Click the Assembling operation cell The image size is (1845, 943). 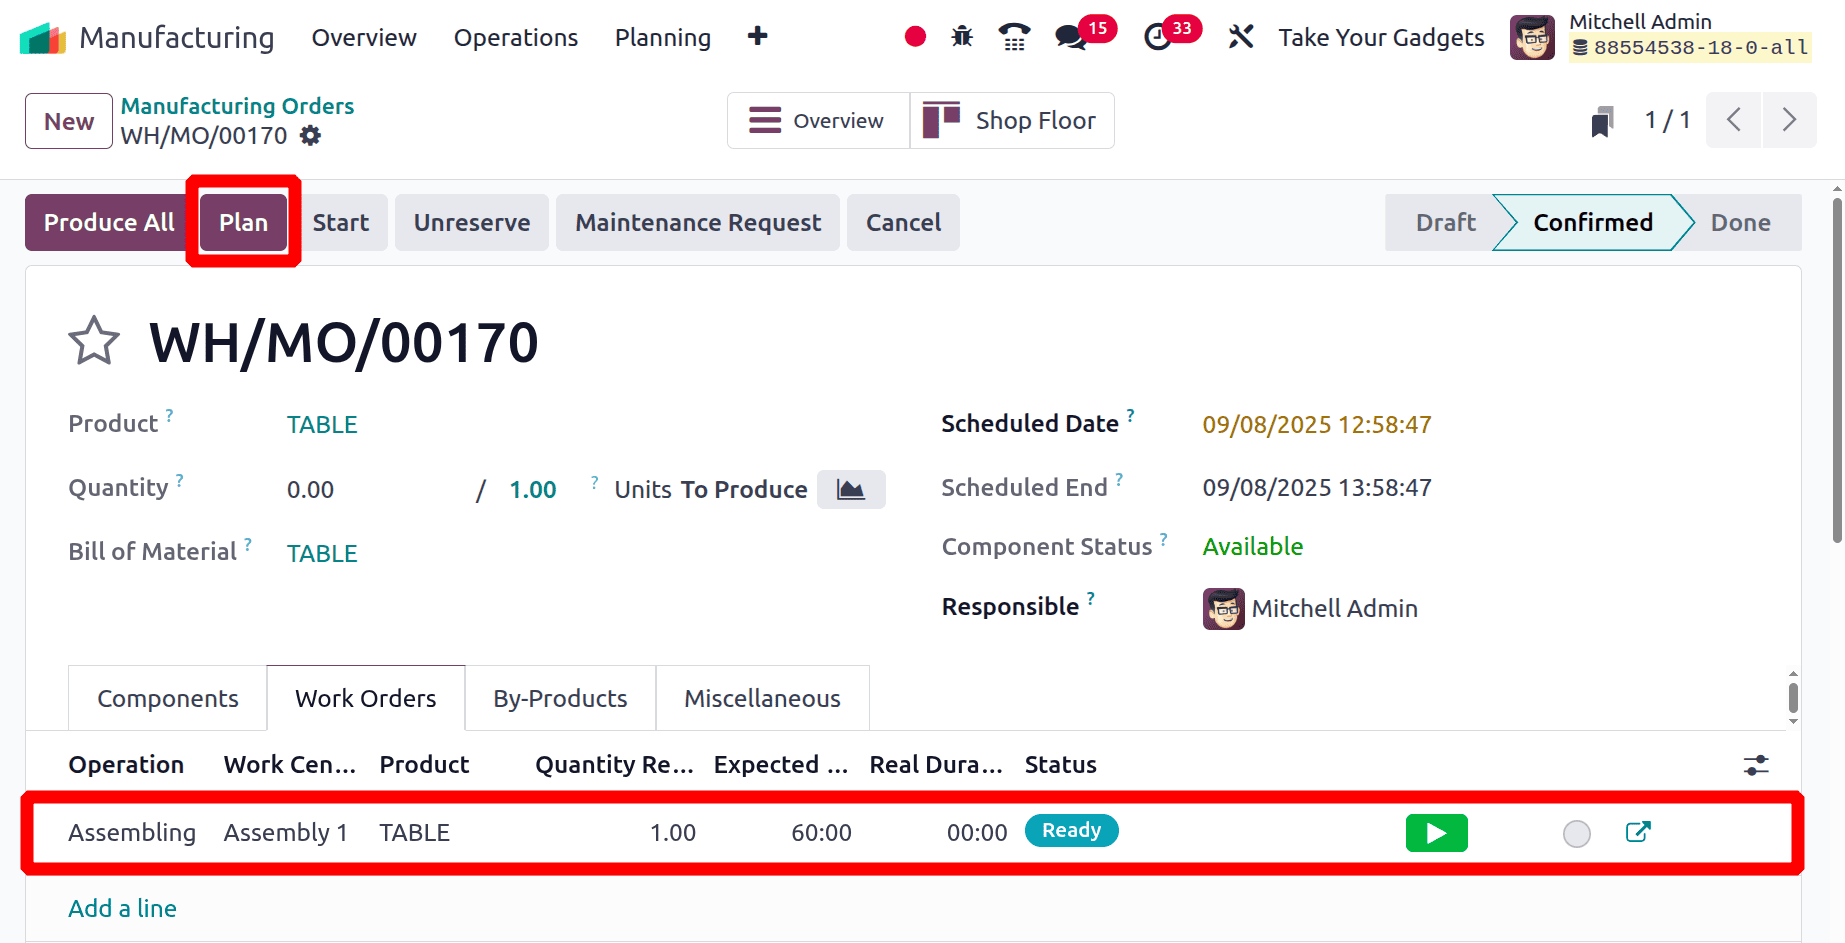click(x=132, y=832)
